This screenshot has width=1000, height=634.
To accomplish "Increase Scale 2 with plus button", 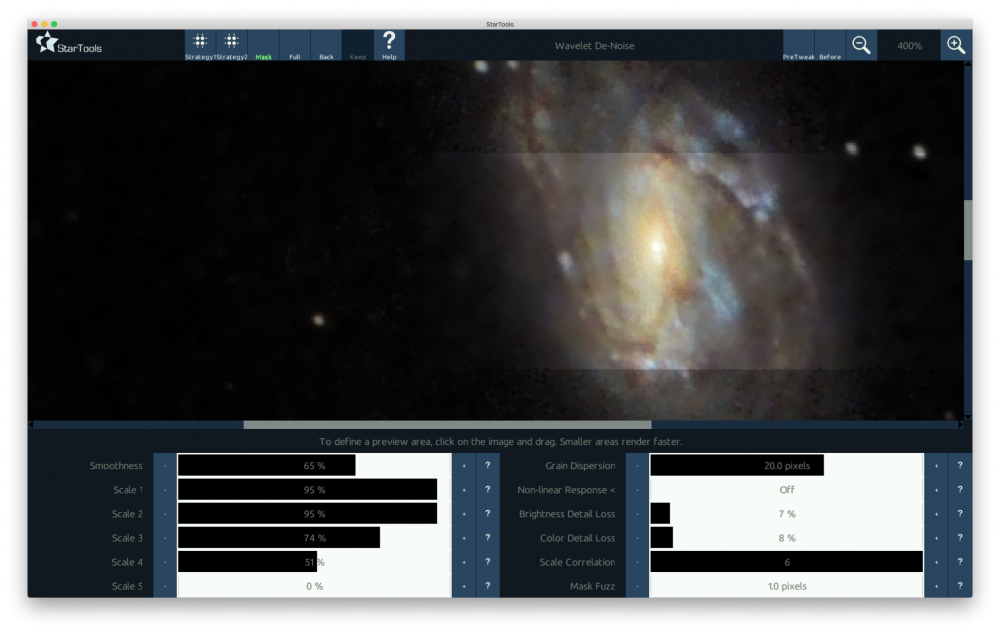I will tap(464, 514).
